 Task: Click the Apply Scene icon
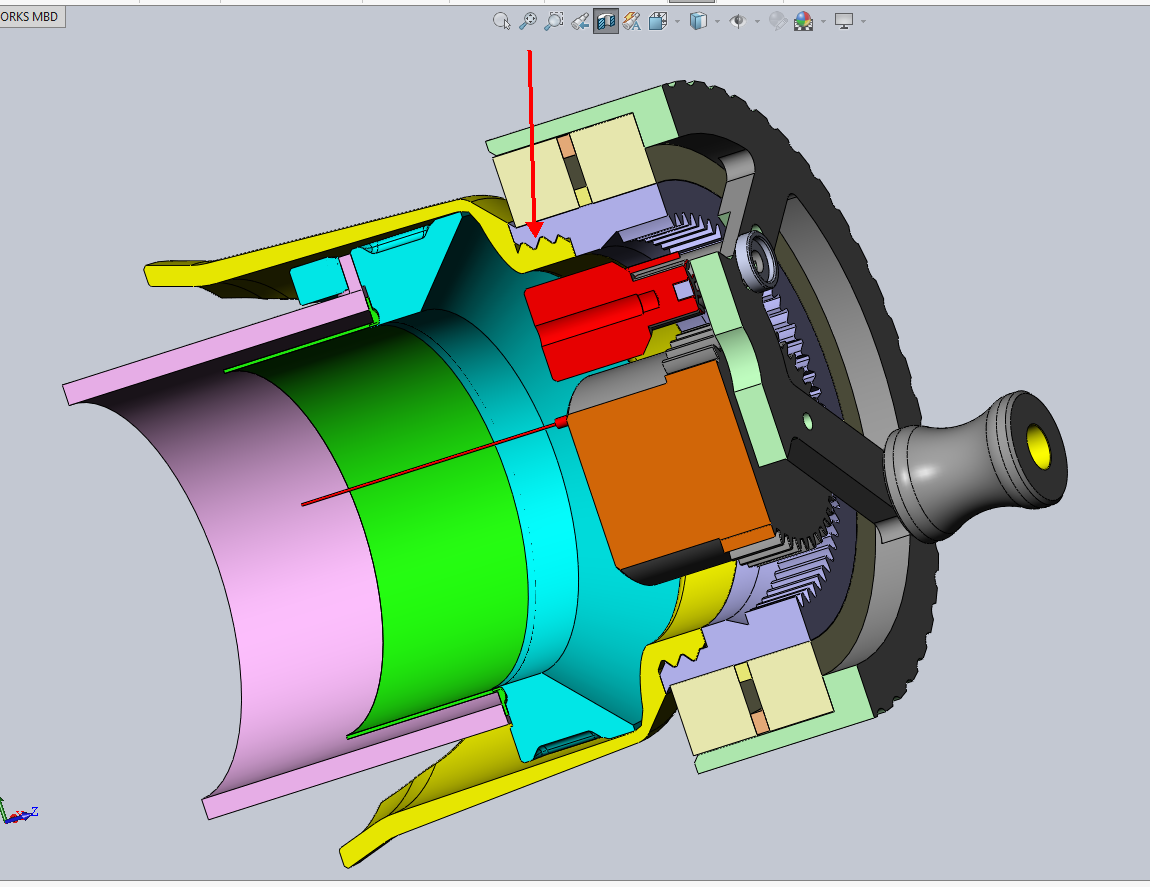point(804,21)
